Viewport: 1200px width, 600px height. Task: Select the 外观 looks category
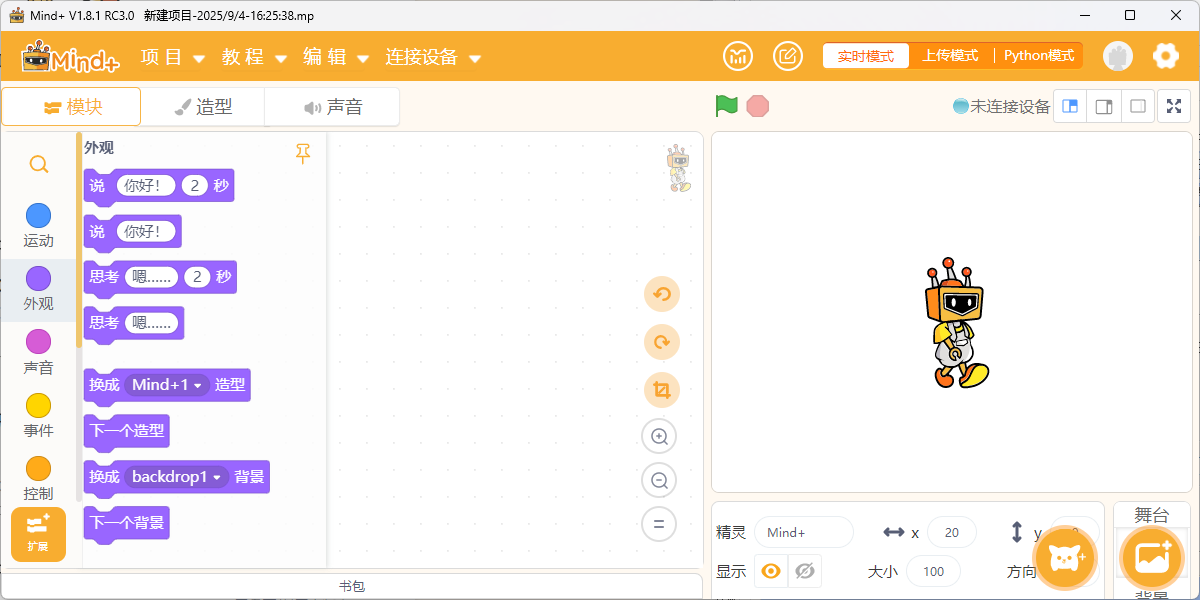(x=38, y=289)
